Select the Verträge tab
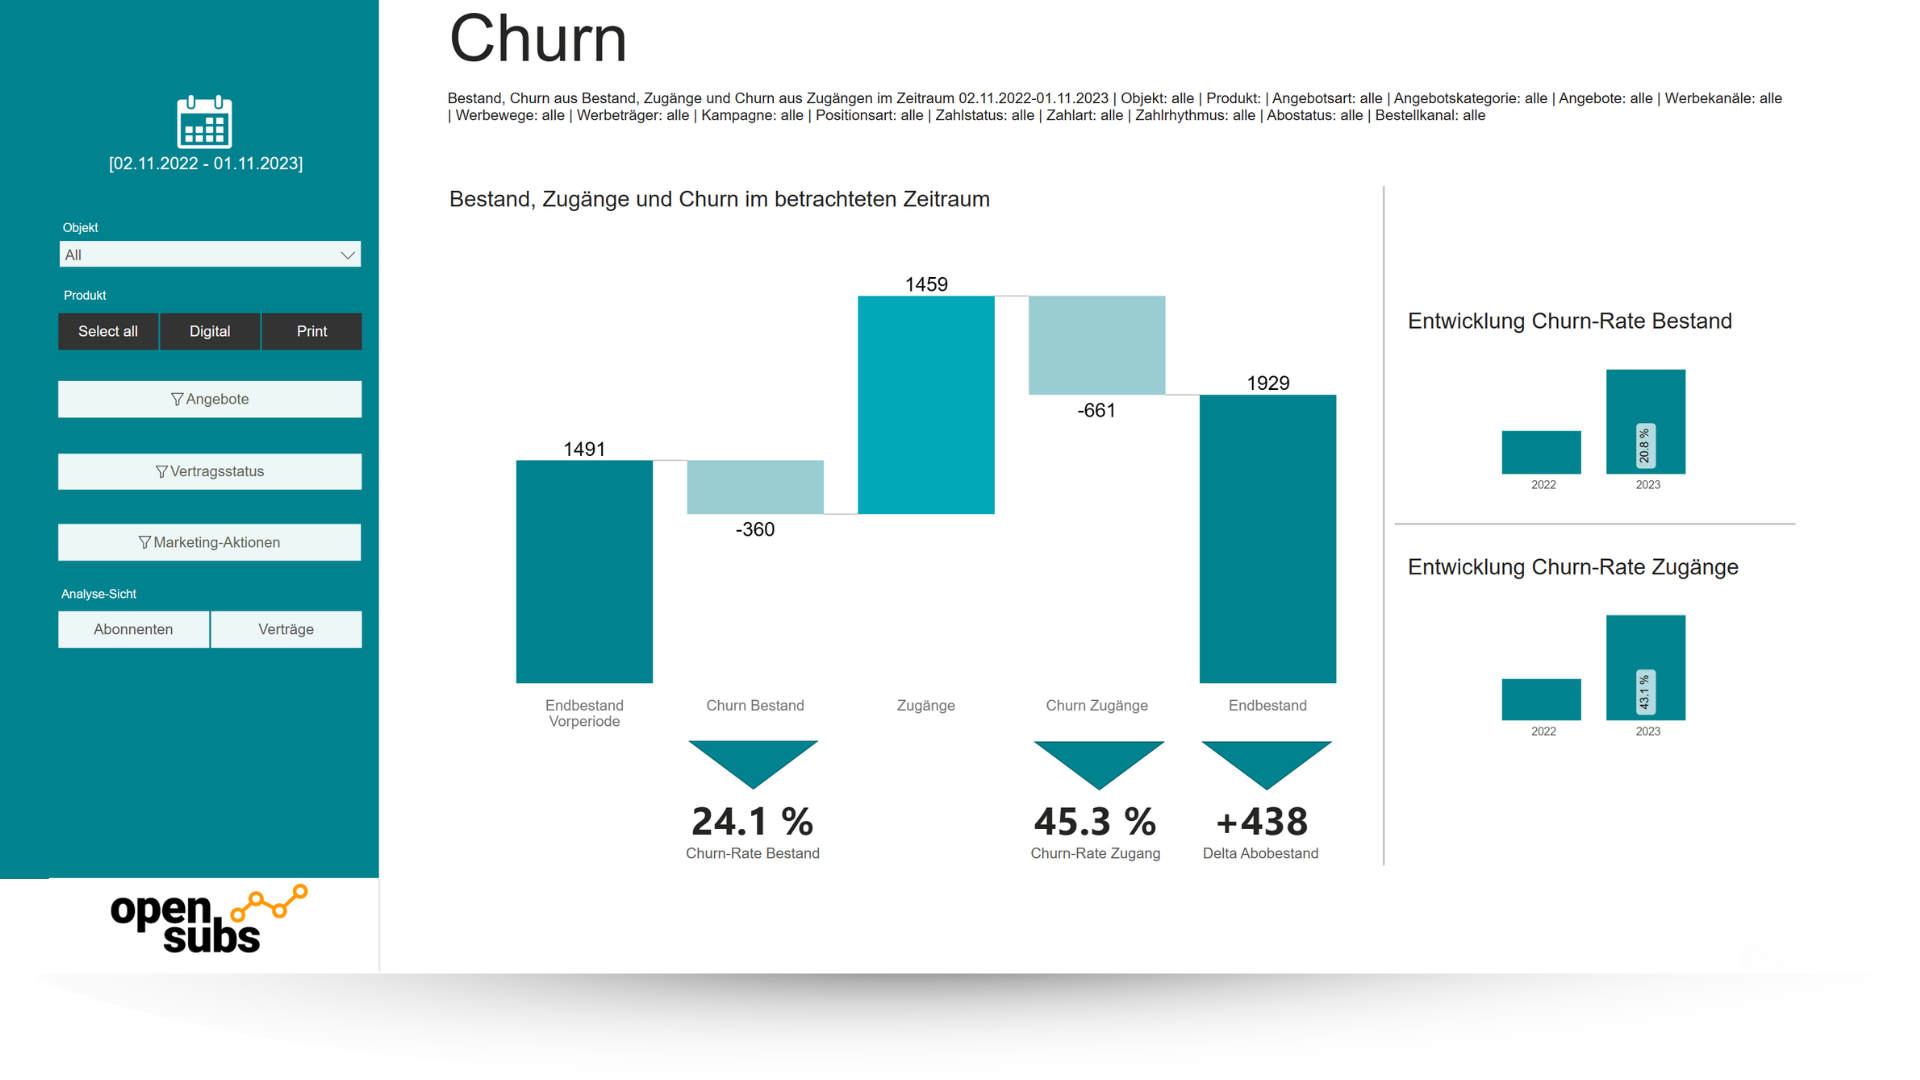 285,629
